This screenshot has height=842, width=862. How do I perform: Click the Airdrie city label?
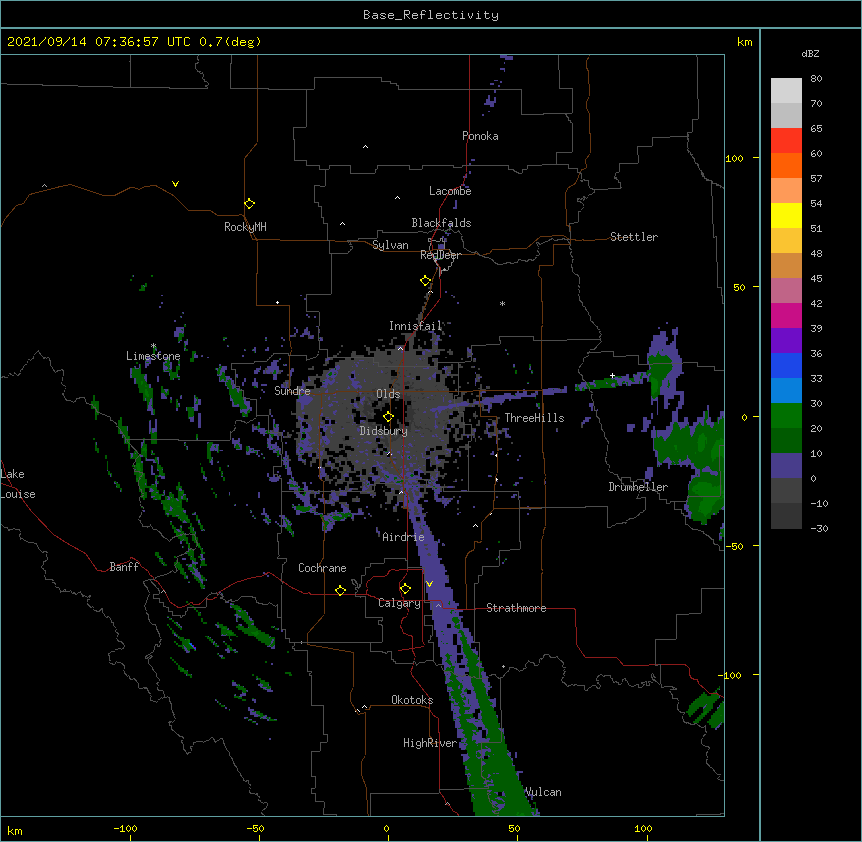(404, 537)
